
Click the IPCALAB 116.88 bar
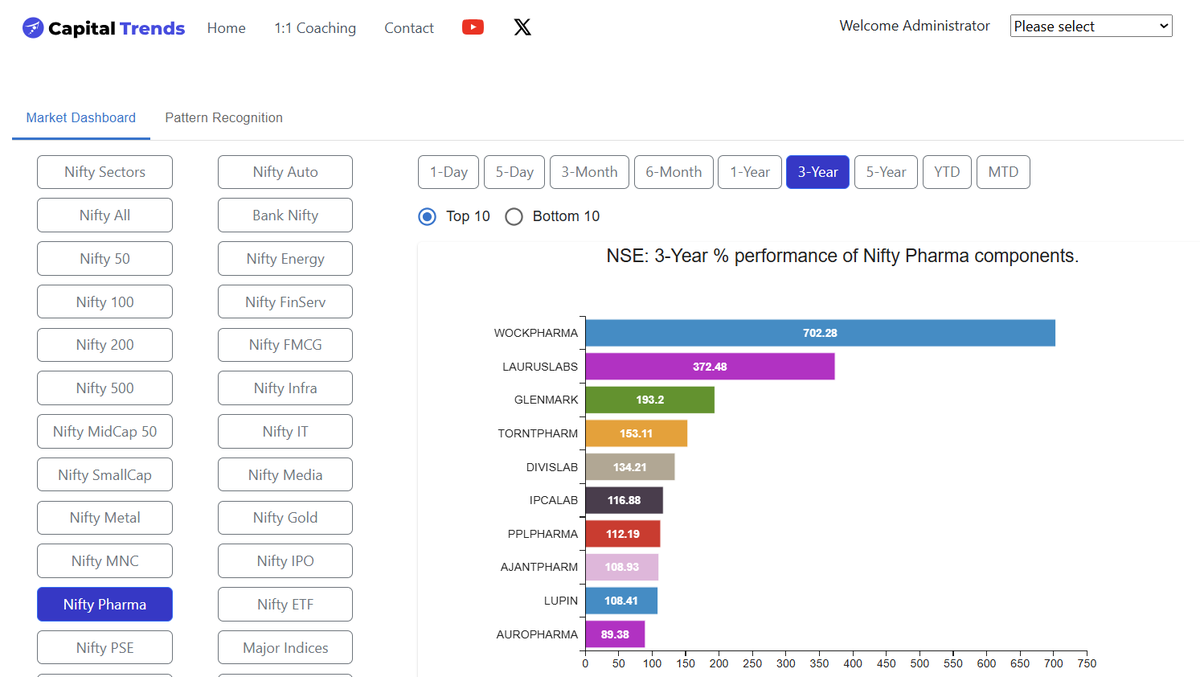tap(624, 500)
